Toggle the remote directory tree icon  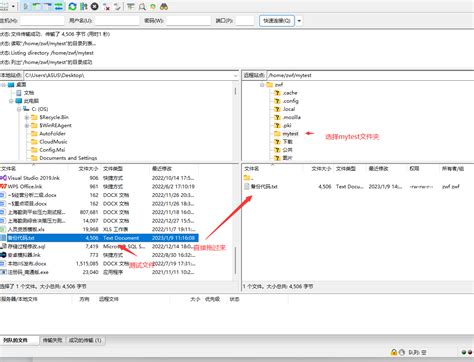pyautogui.click(x=48, y=6)
